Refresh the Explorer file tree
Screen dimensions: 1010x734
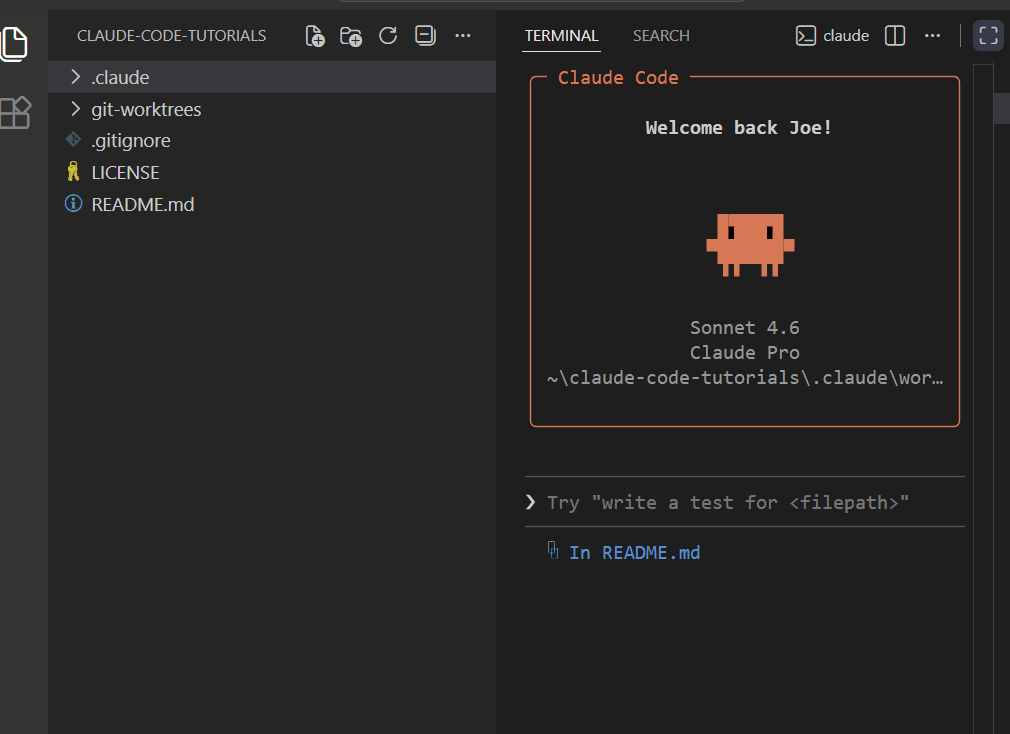(388, 35)
